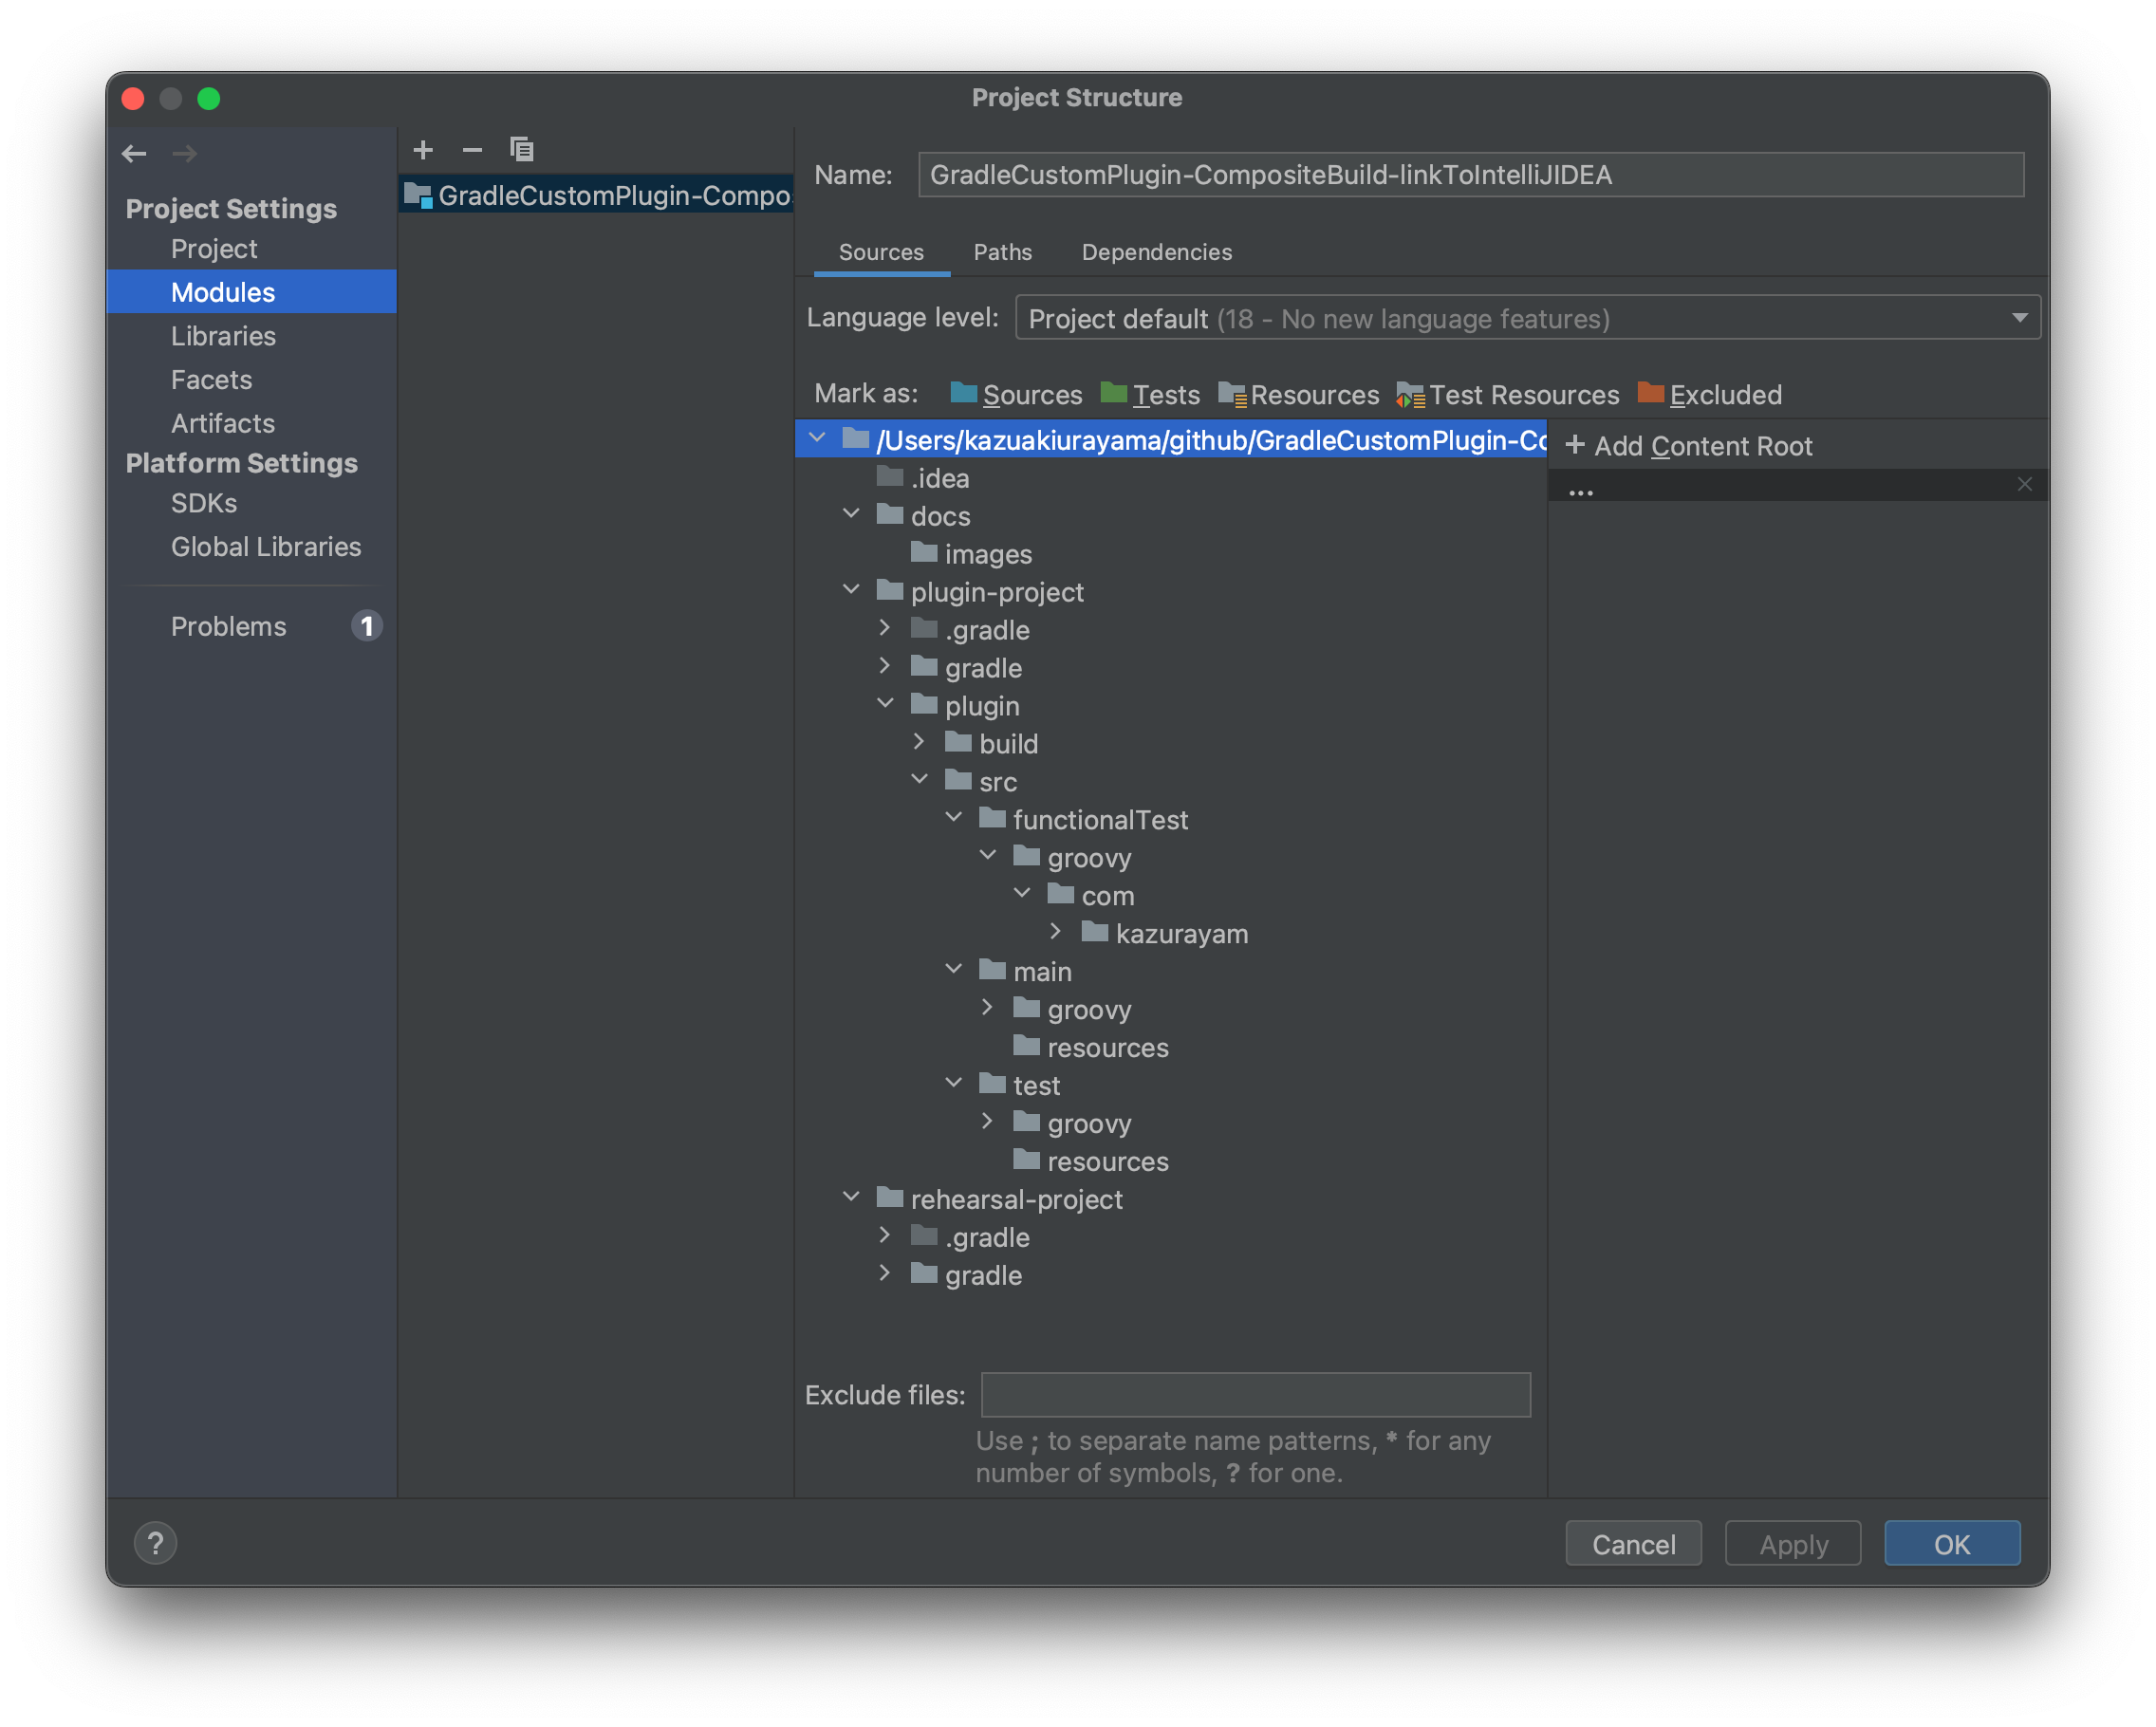This screenshot has width=2156, height=1727.
Task: Click the copy module icon
Action: tap(521, 150)
